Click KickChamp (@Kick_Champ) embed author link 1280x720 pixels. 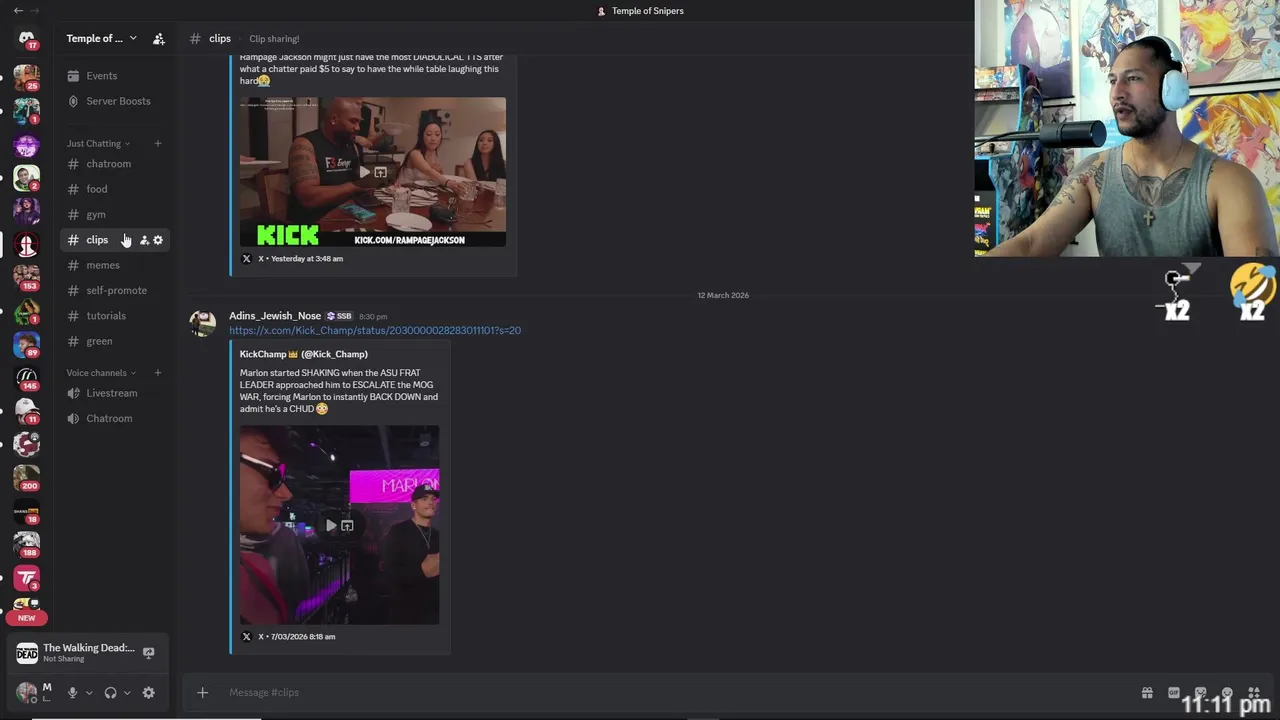coord(303,354)
